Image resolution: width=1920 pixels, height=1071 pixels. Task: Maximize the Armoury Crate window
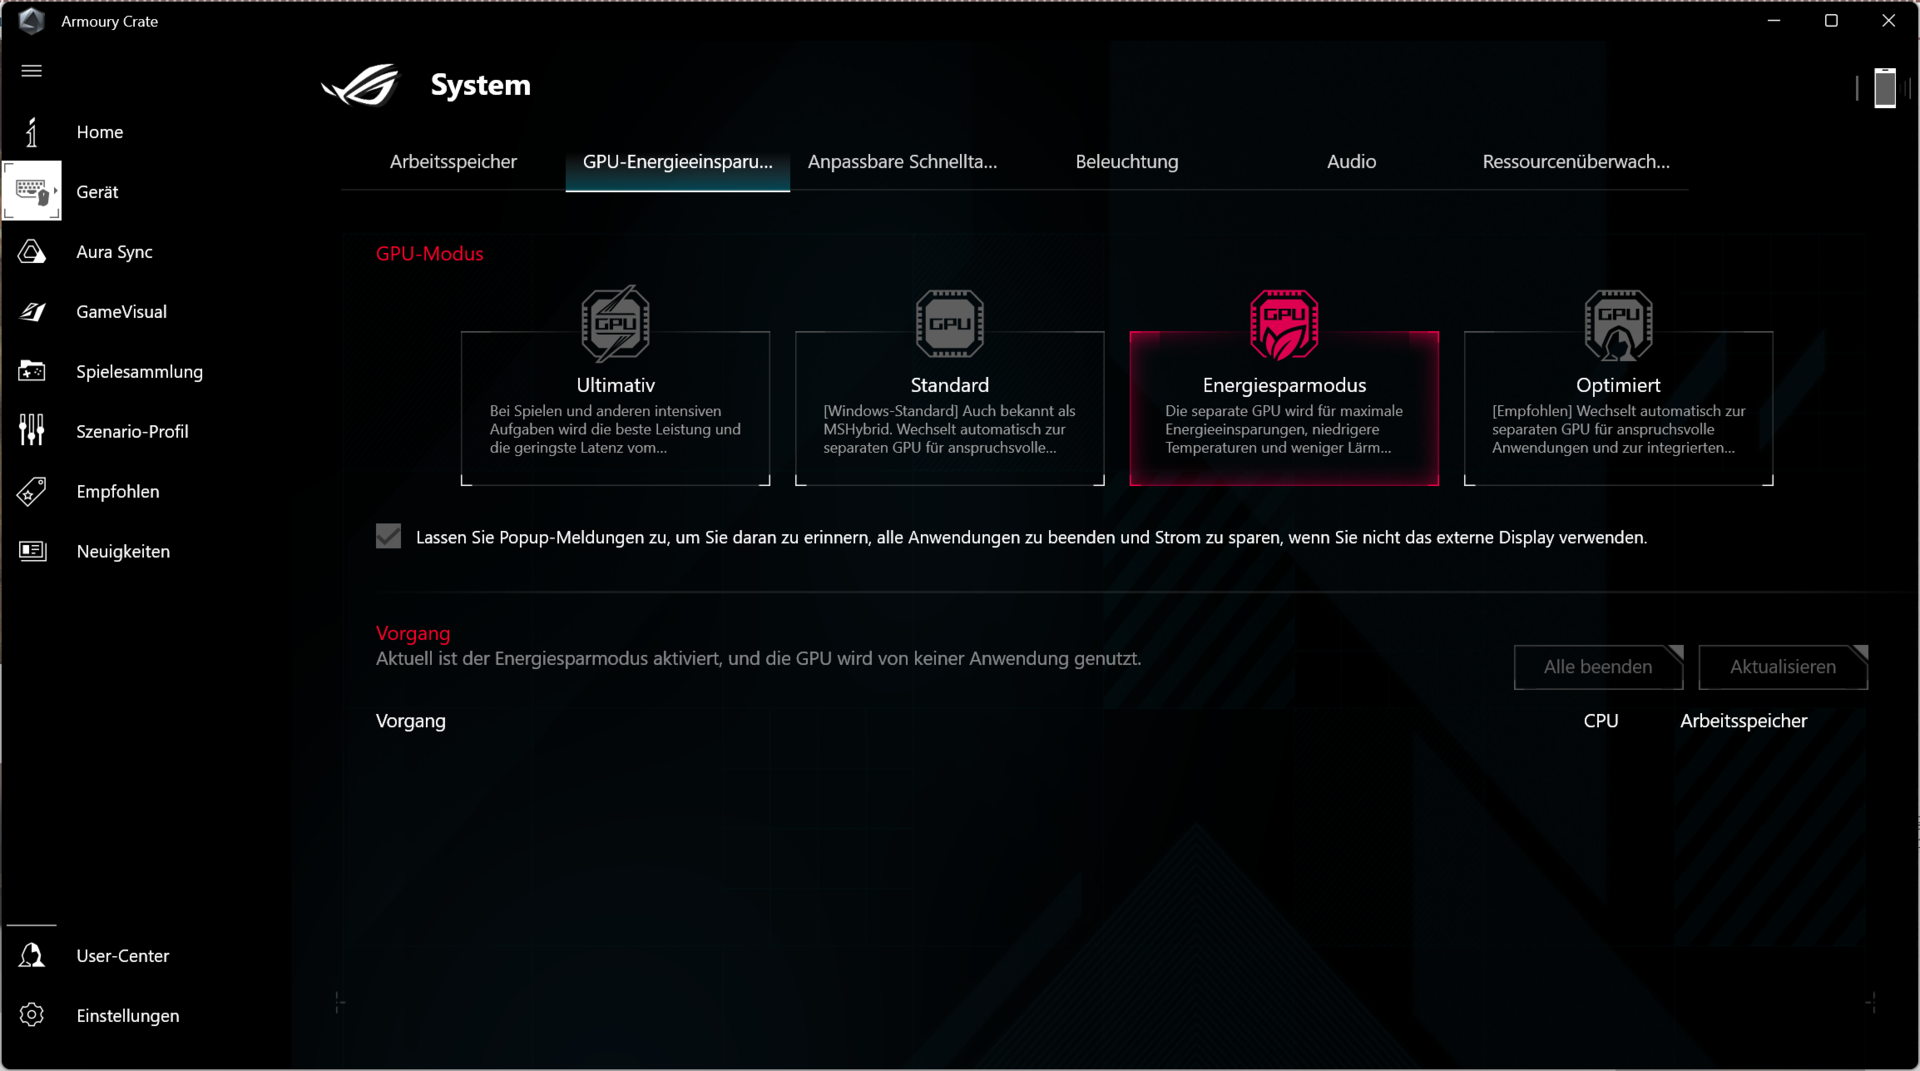pyautogui.click(x=1831, y=21)
